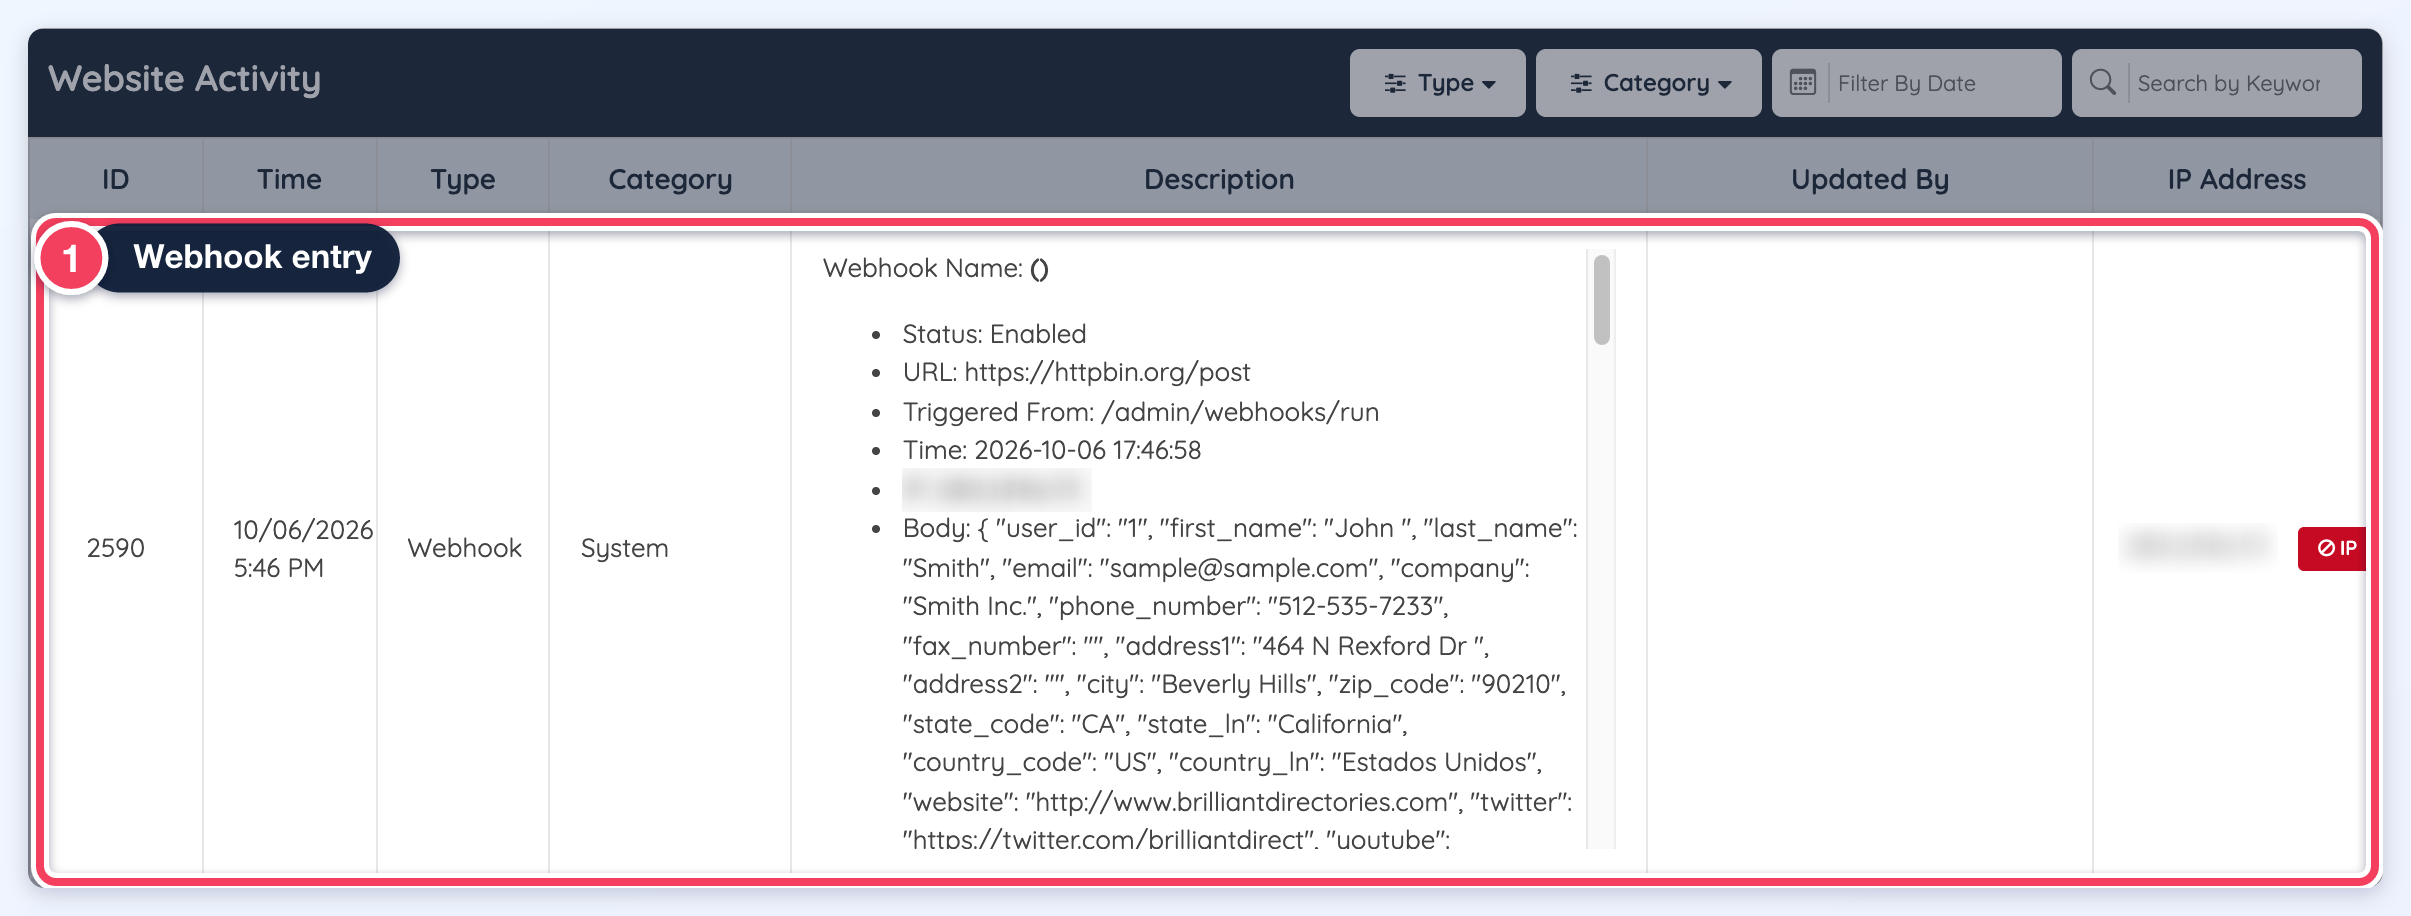Click the System category cell

pos(625,548)
